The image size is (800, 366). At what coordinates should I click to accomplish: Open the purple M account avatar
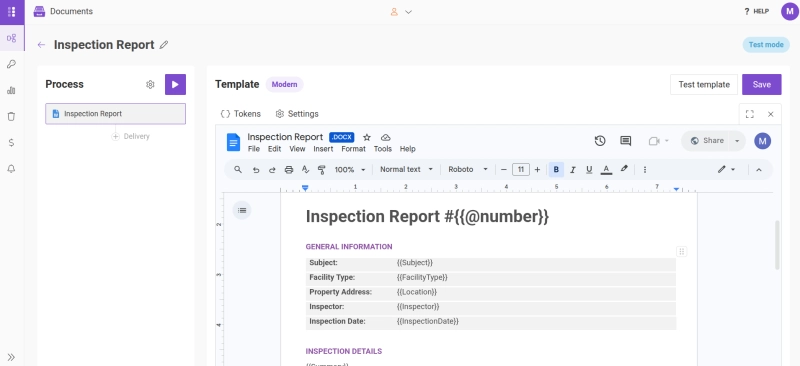789,11
